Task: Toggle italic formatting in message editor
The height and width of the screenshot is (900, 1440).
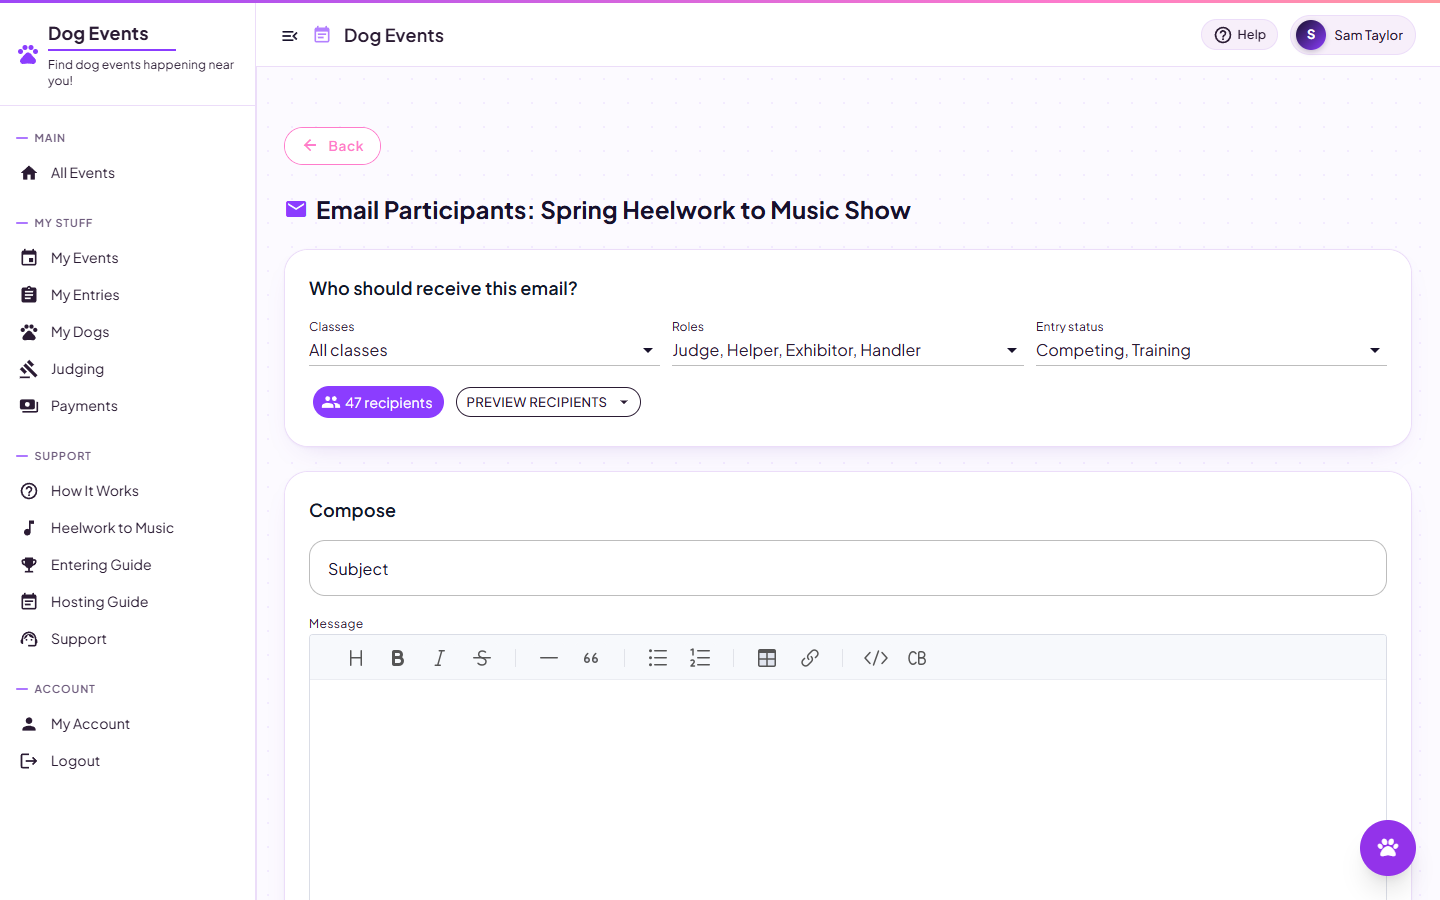Action: (439, 658)
